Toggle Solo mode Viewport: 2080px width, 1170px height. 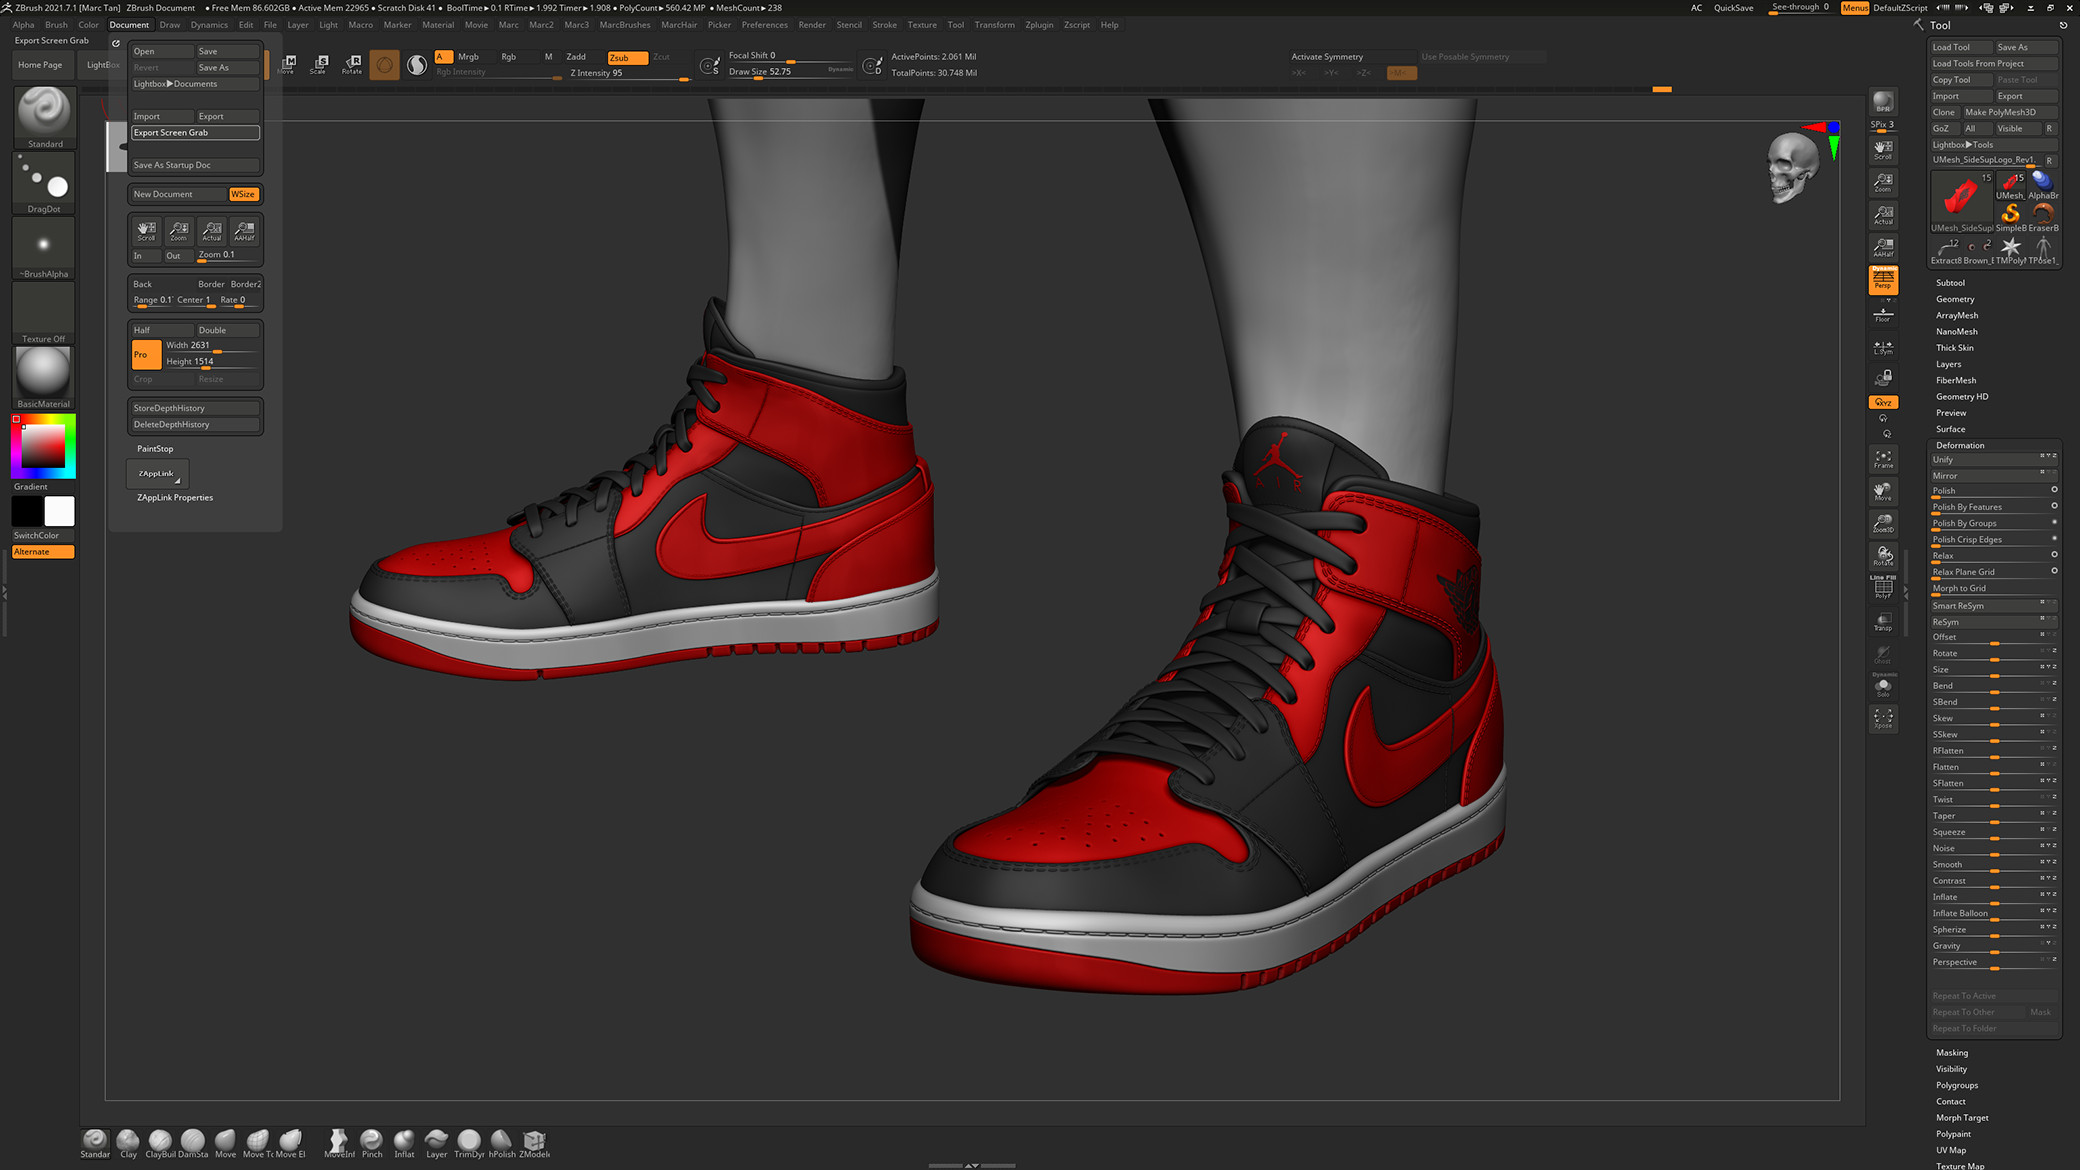pyautogui.click(x=1883, y=686)
